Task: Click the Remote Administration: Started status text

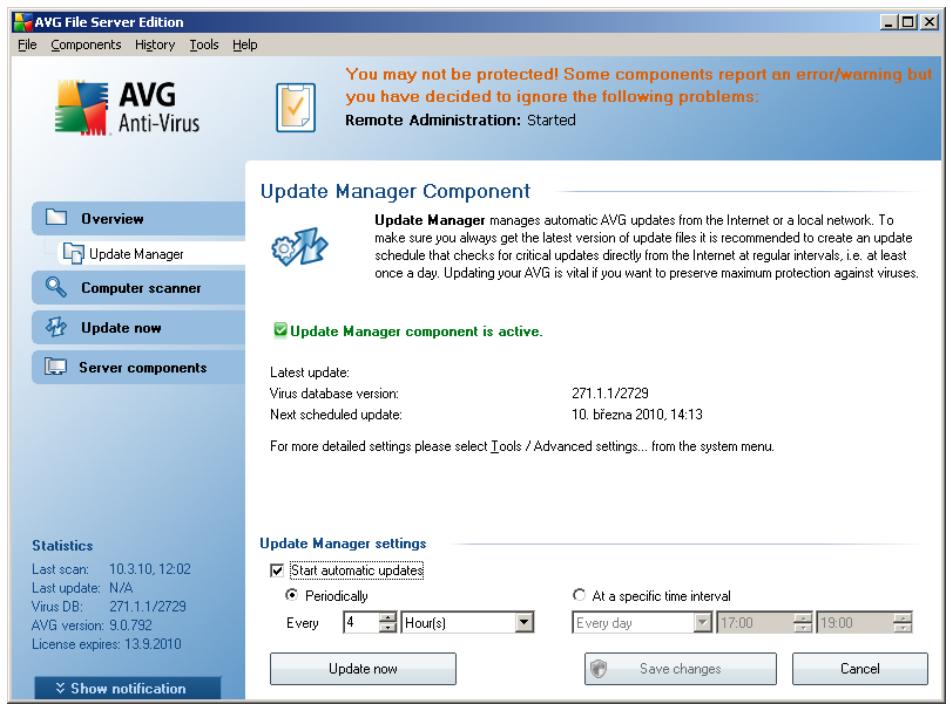Action: tap(460, 120)
